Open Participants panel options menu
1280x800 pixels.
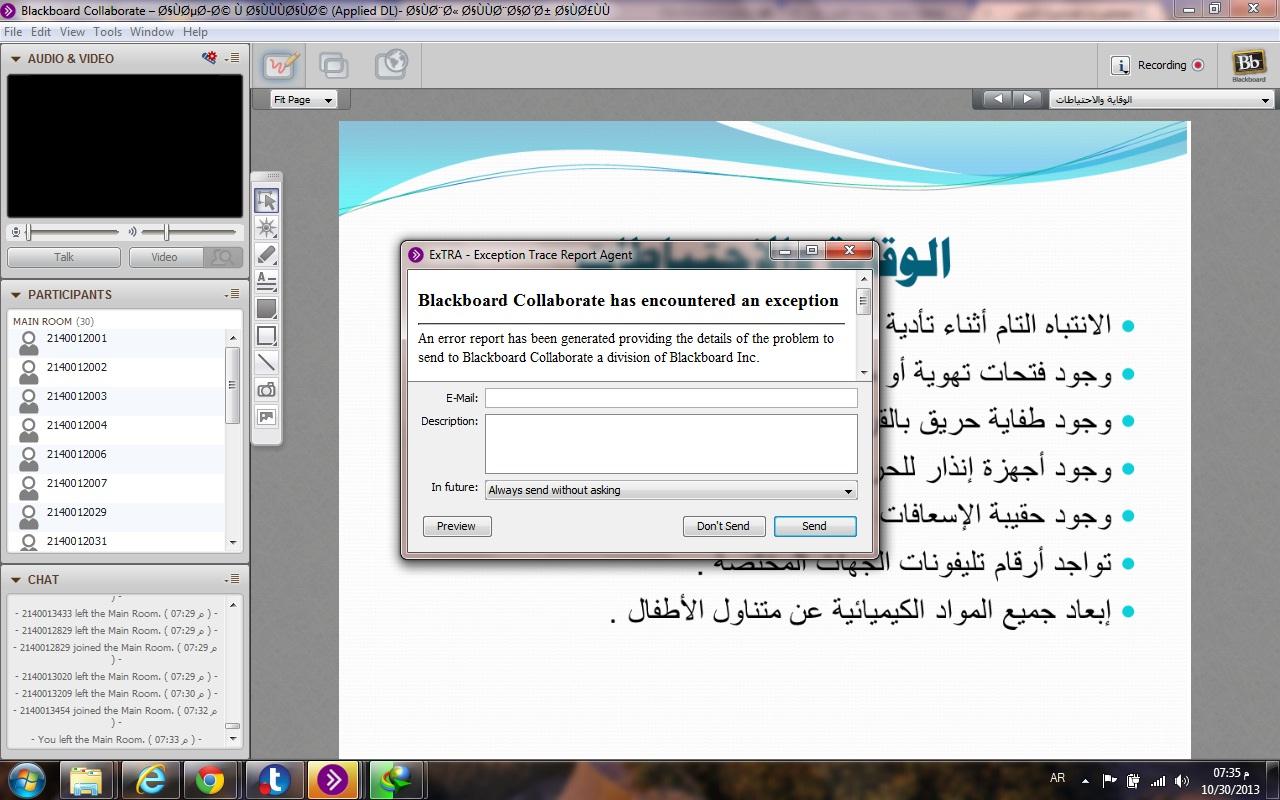click(x=232, y=294)
